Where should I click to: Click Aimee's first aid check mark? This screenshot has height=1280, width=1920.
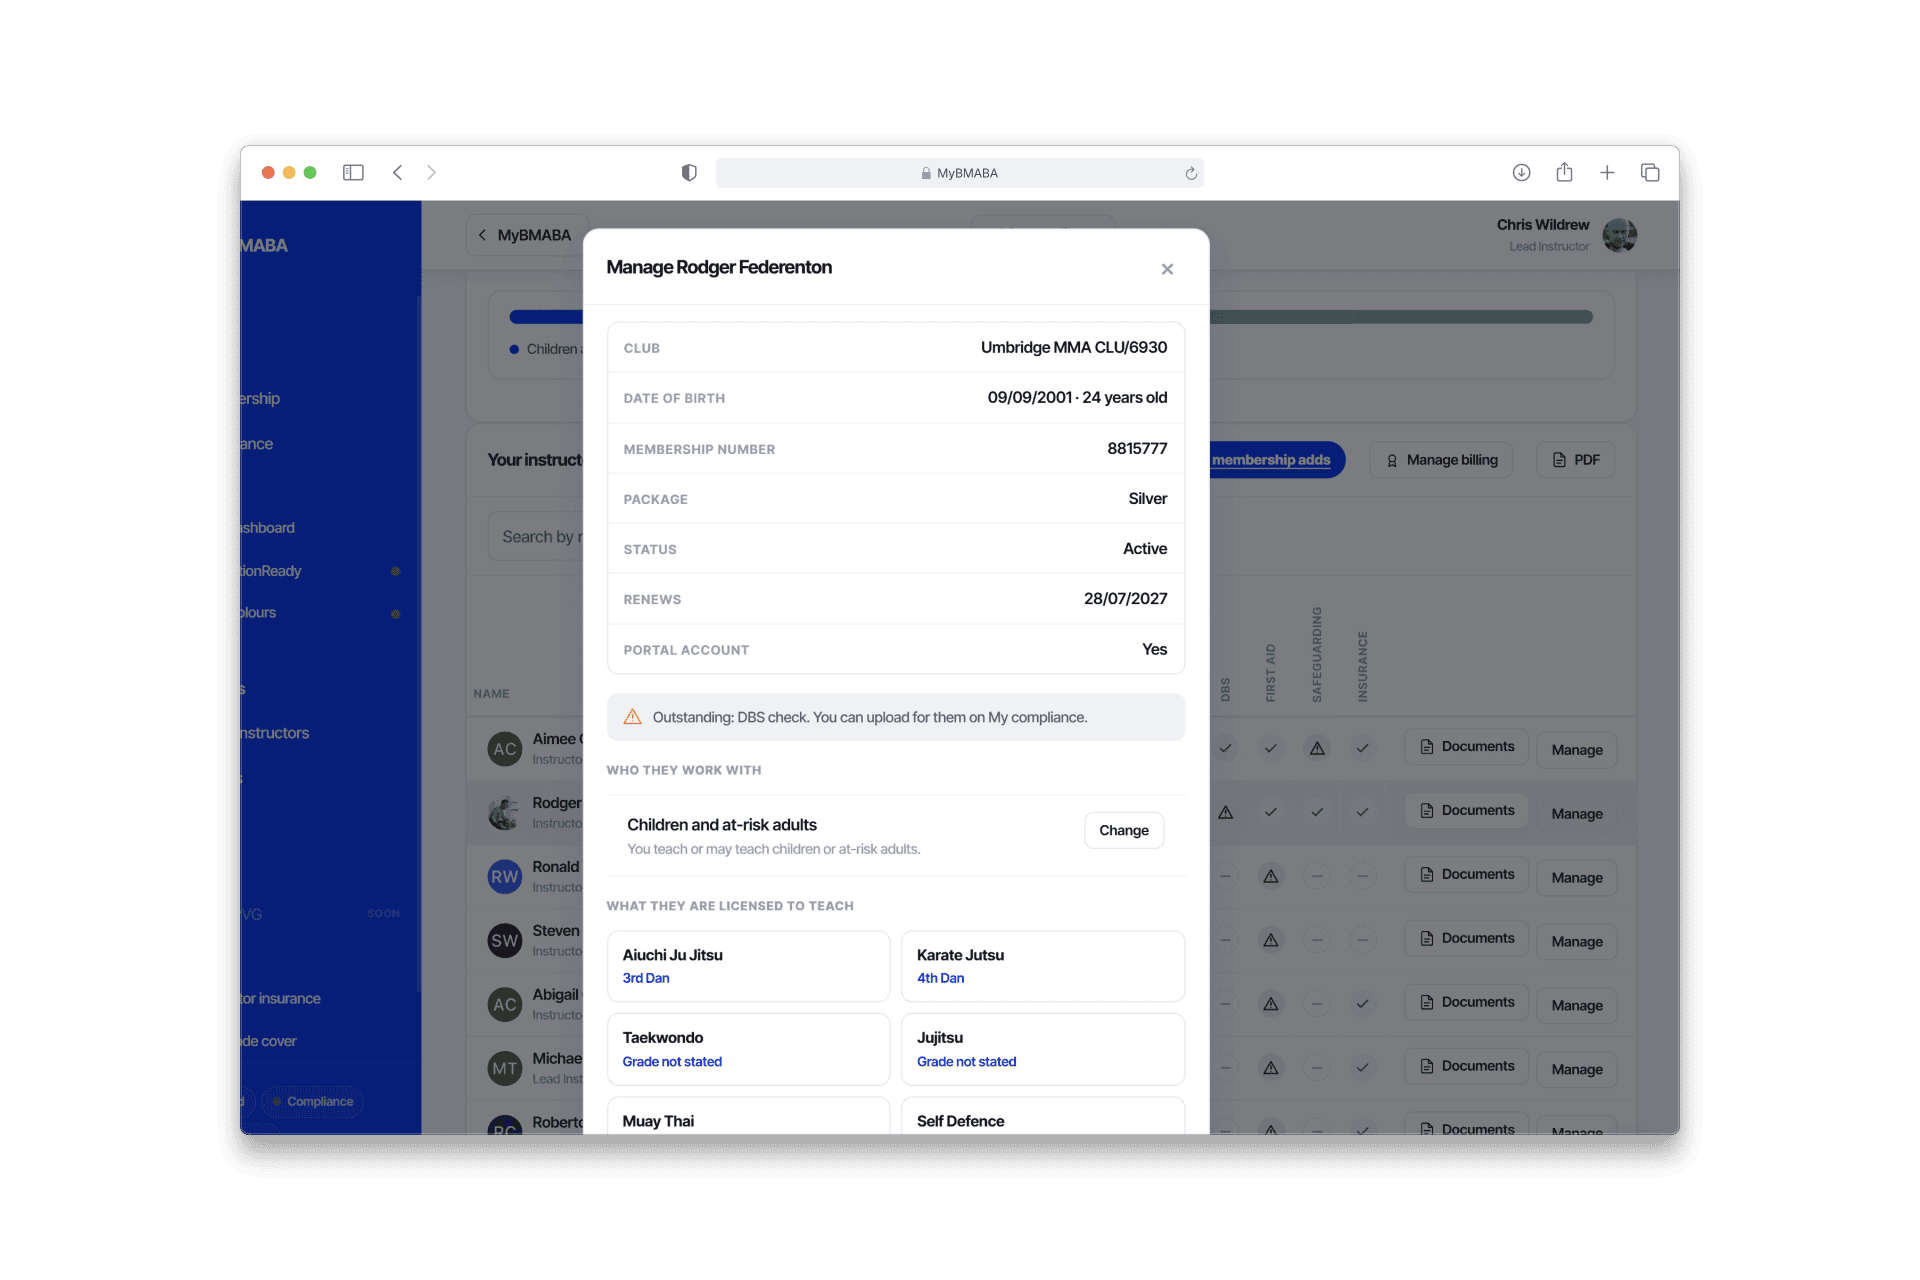[x=1270, y=748]
